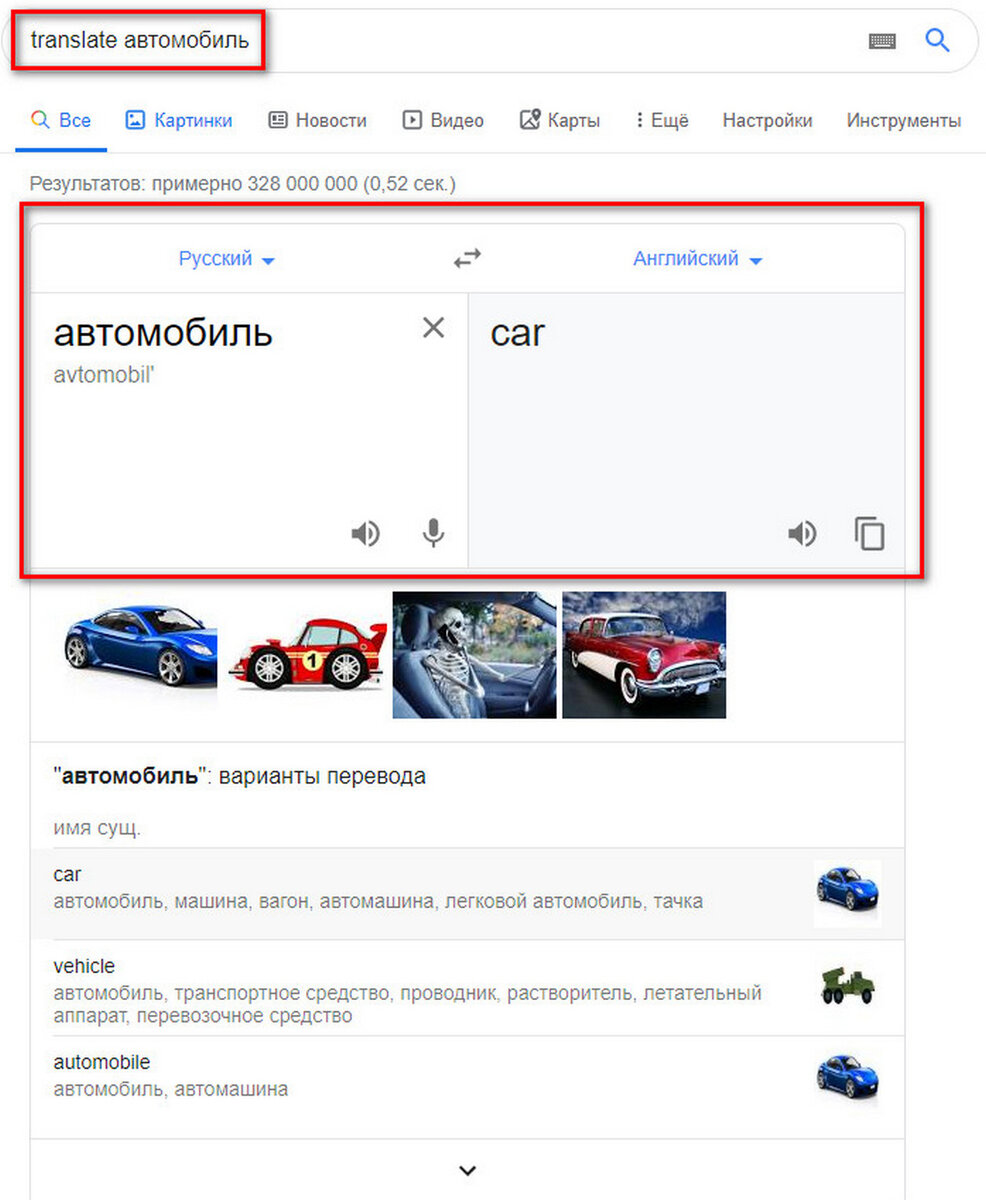Open the Английский language dropdown
The width and height of the screenshot is (986, 1200).
[x=697, y=258]
